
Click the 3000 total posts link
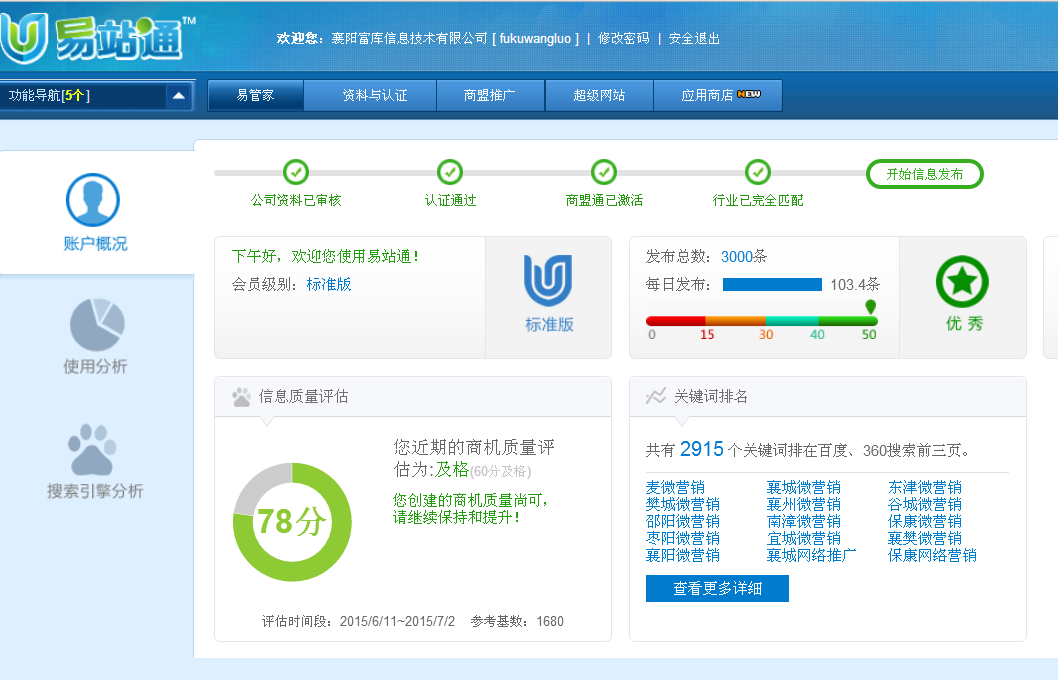736,256
